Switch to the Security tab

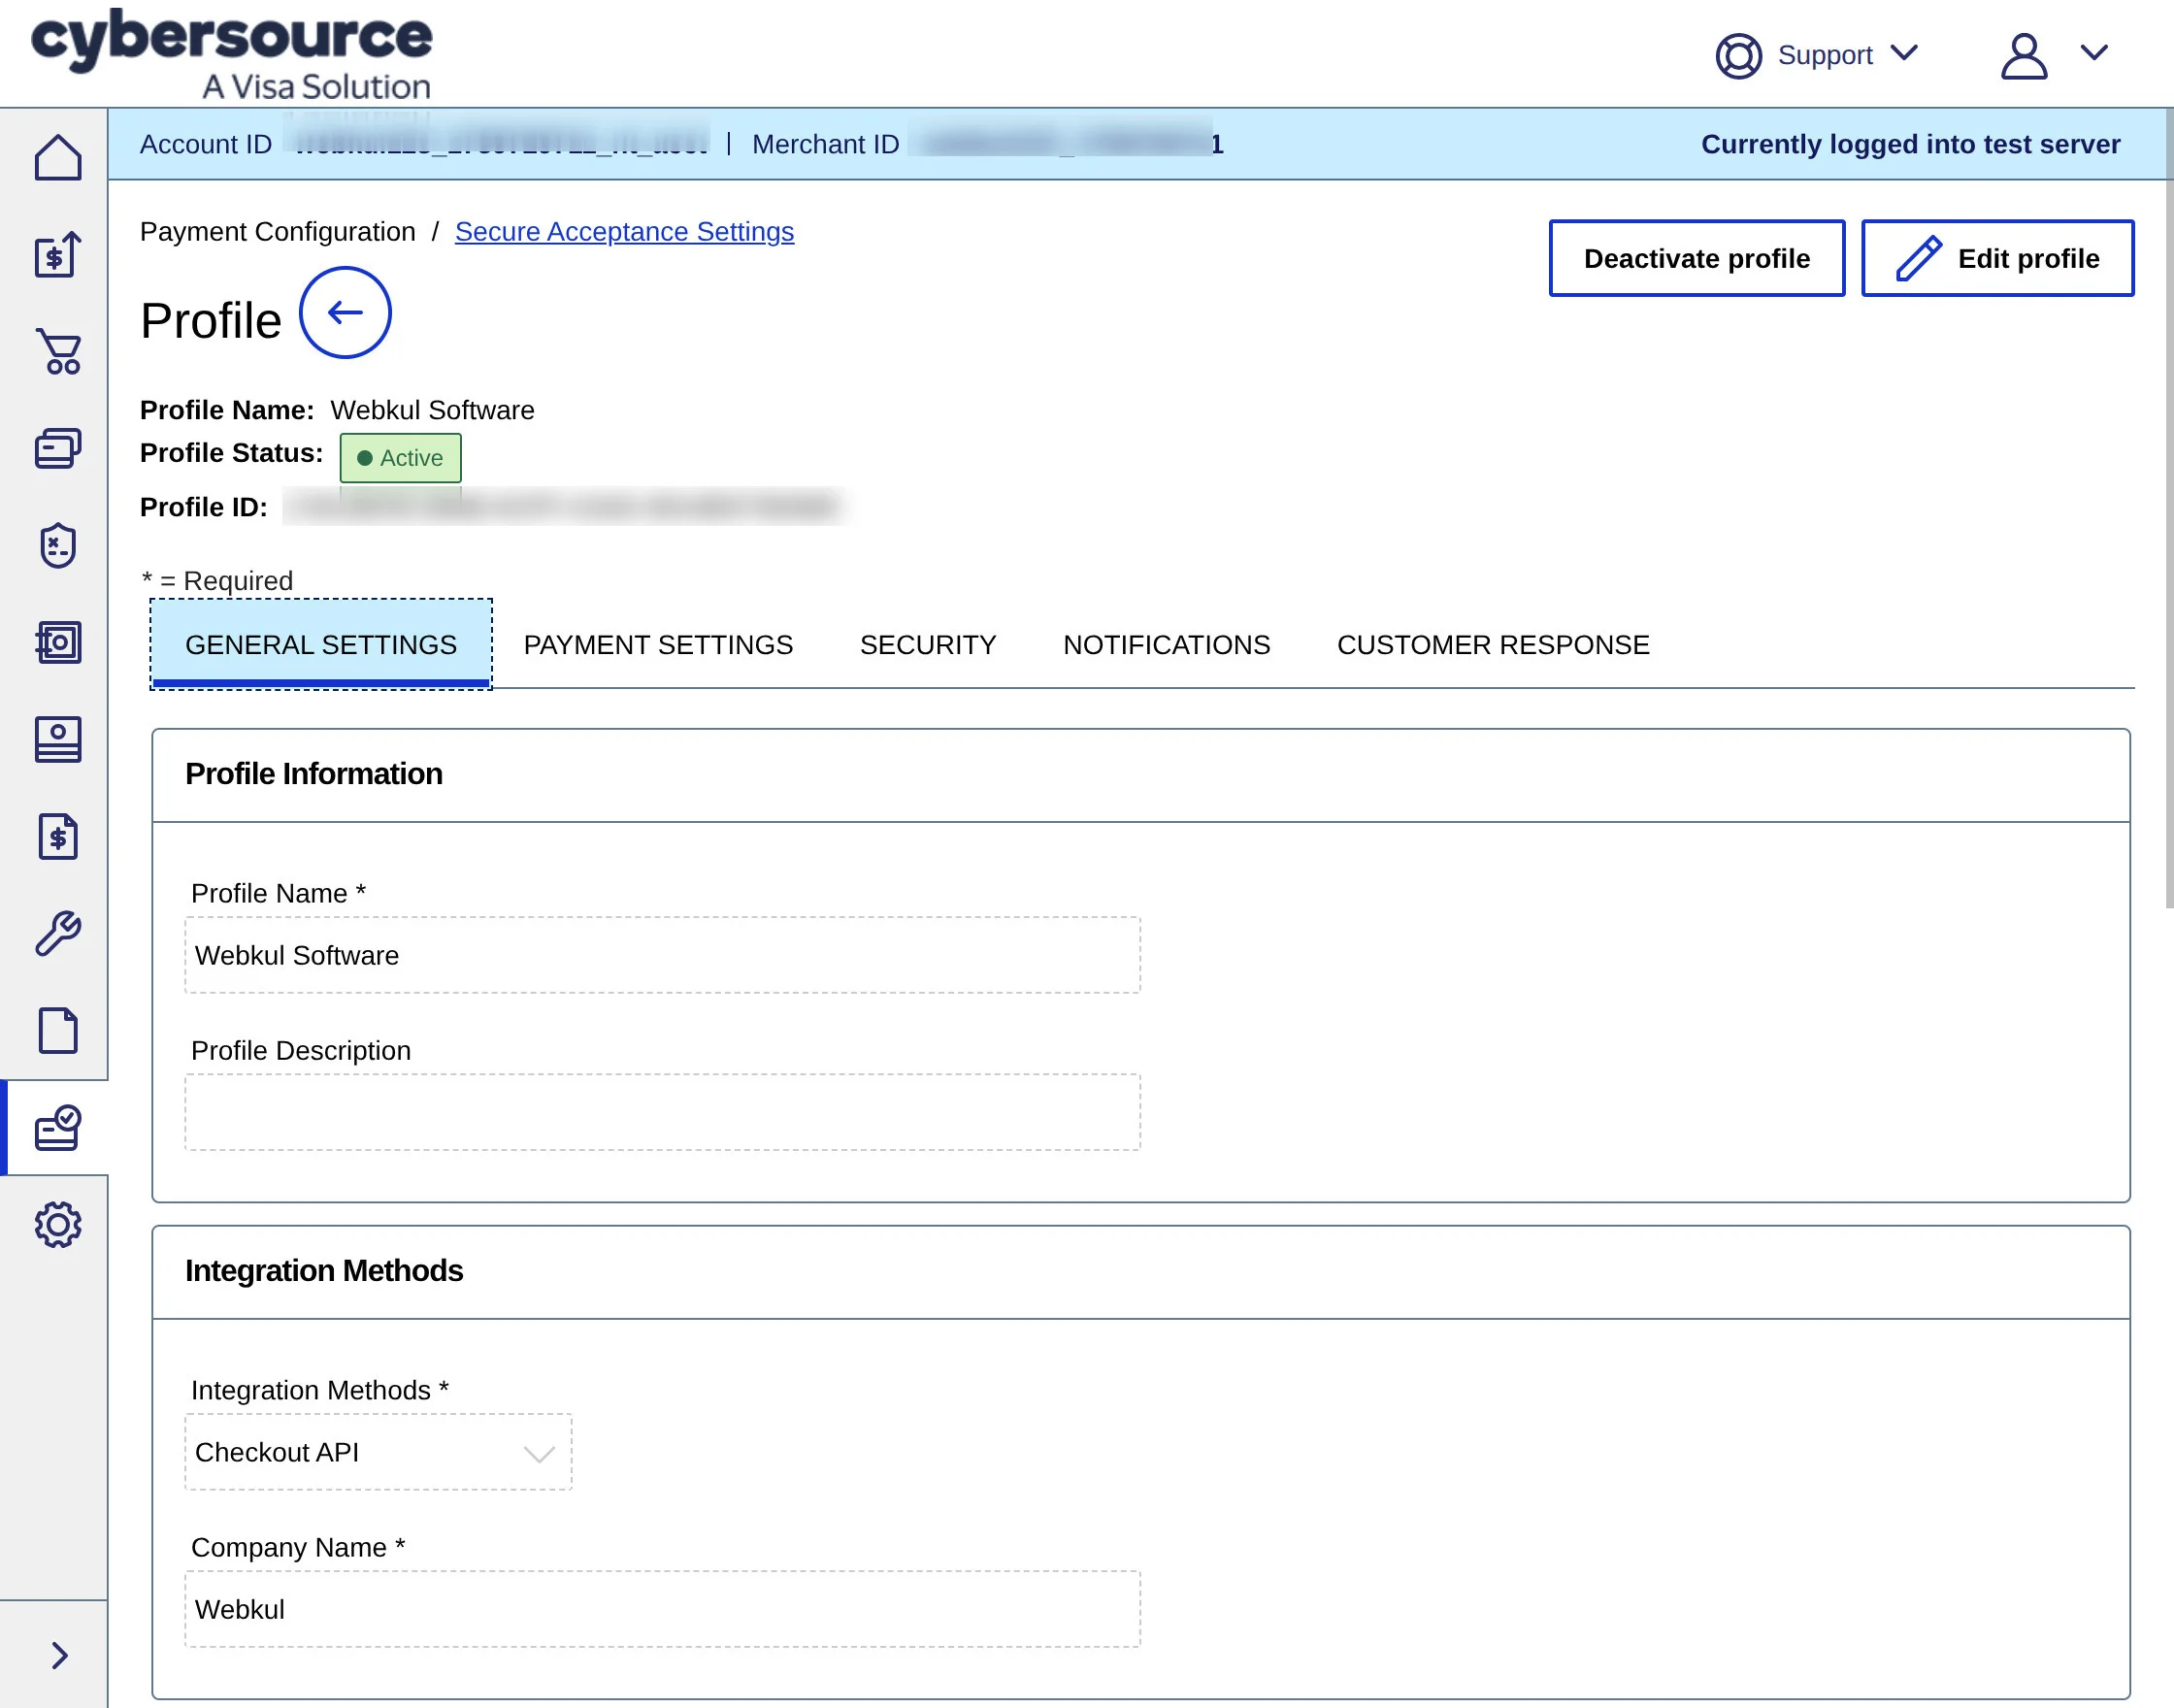(927, 645)
